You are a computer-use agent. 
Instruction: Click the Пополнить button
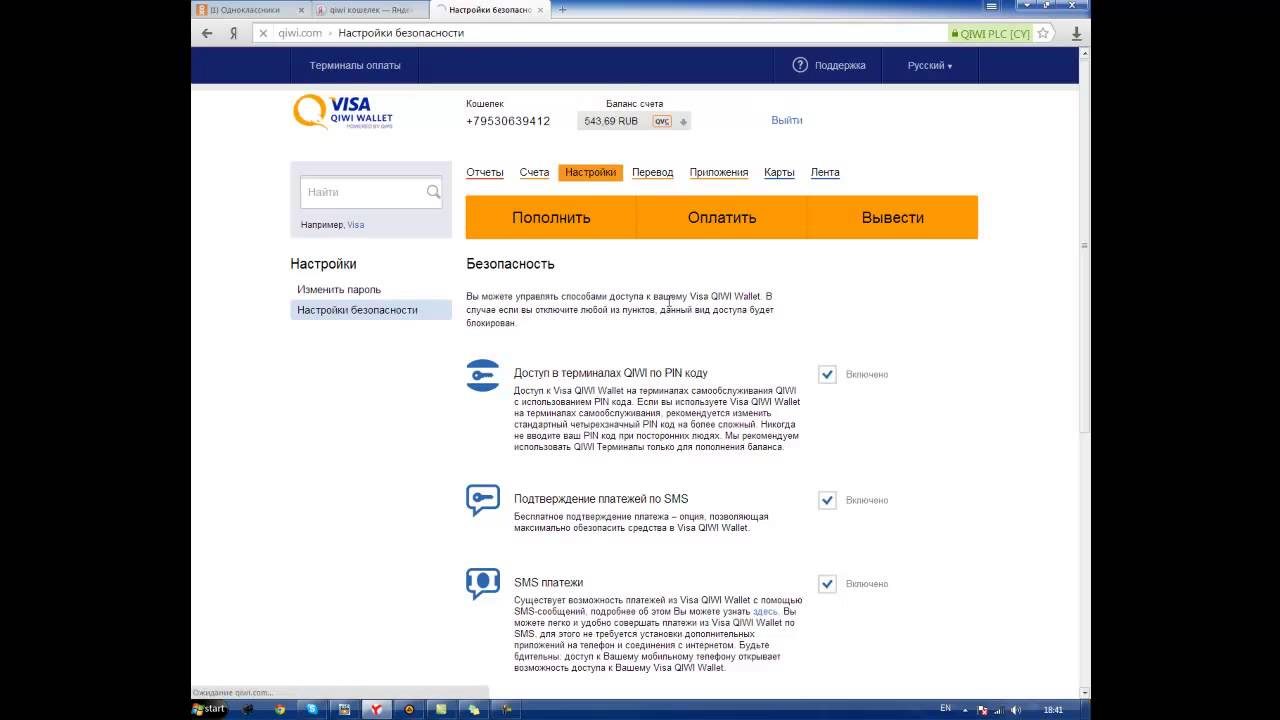coord(551,217)
